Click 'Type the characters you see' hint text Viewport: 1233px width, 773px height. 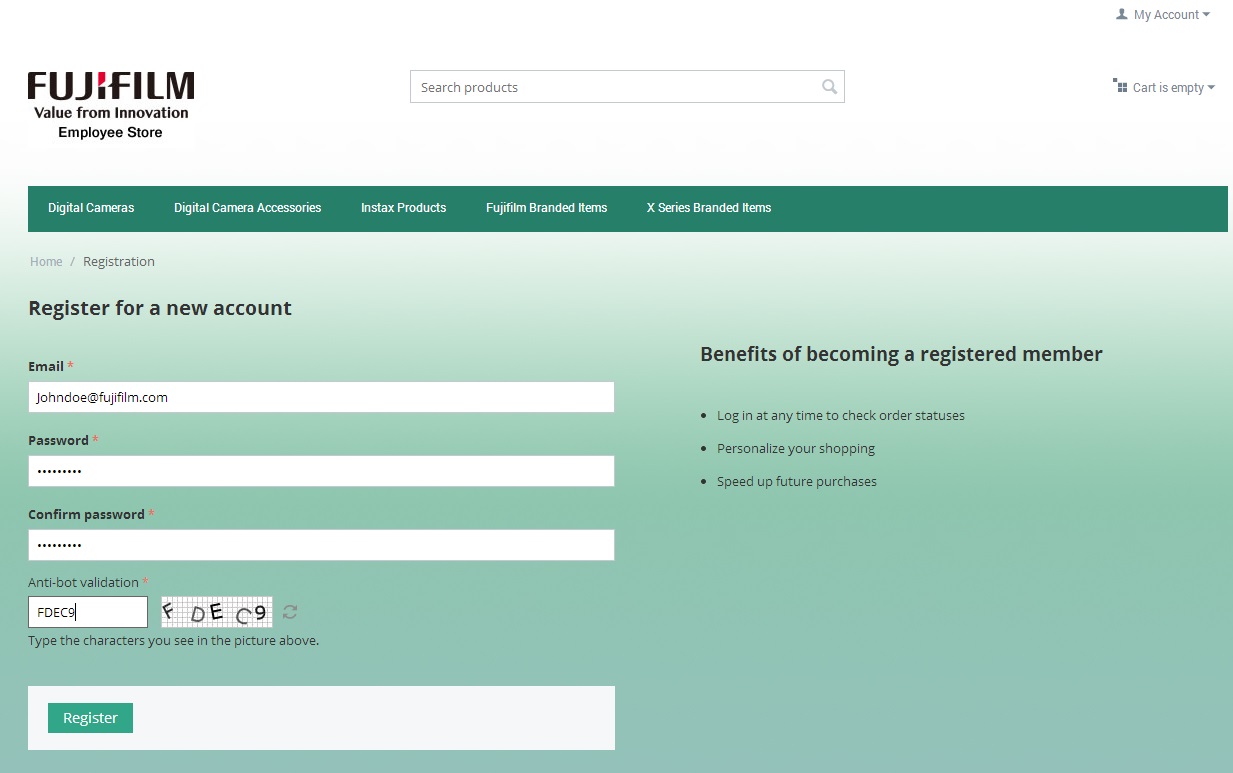[174, 641]
